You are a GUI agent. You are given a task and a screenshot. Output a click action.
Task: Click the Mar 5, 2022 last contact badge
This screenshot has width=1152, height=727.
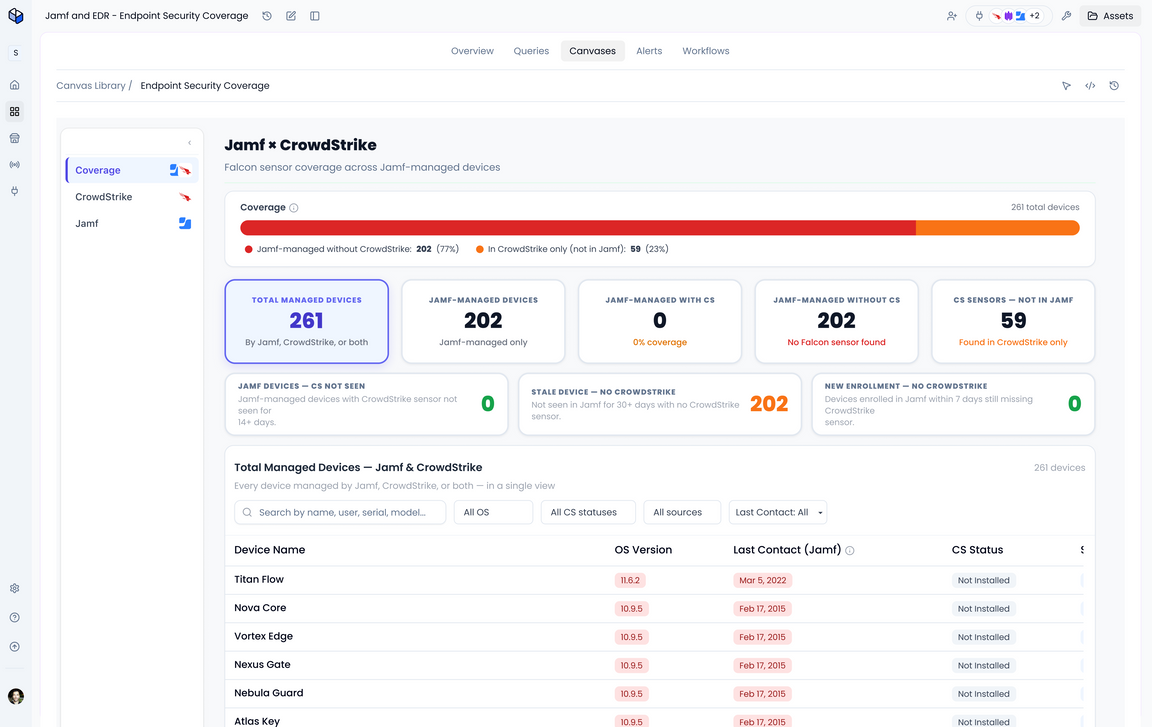(763, 580)
